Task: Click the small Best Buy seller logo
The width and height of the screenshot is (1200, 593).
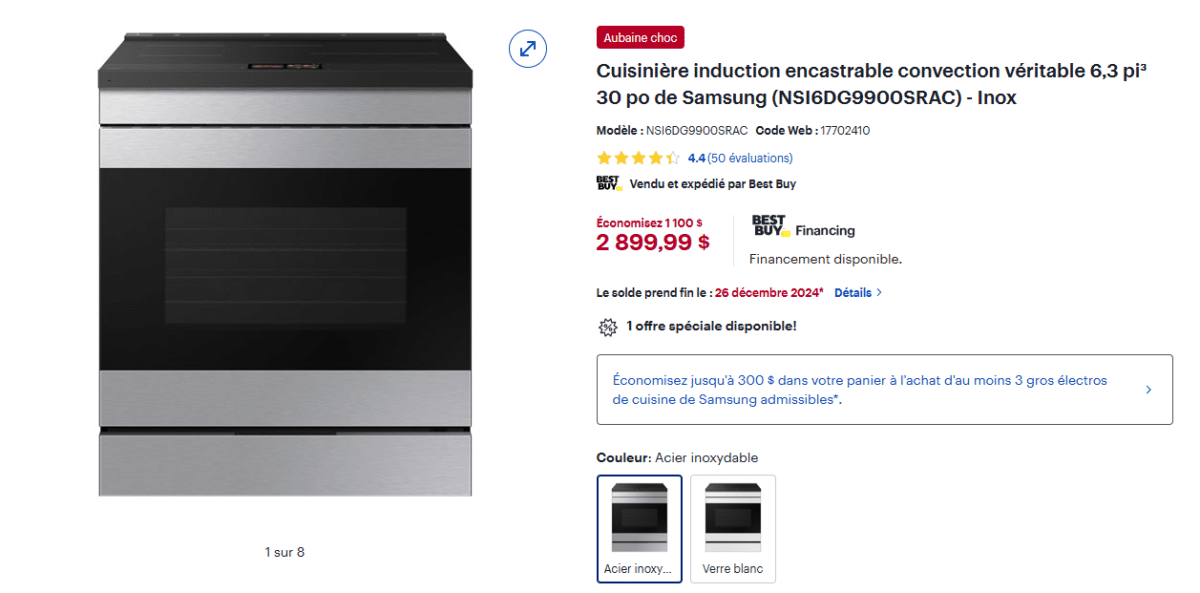Action: pos(609,184)
